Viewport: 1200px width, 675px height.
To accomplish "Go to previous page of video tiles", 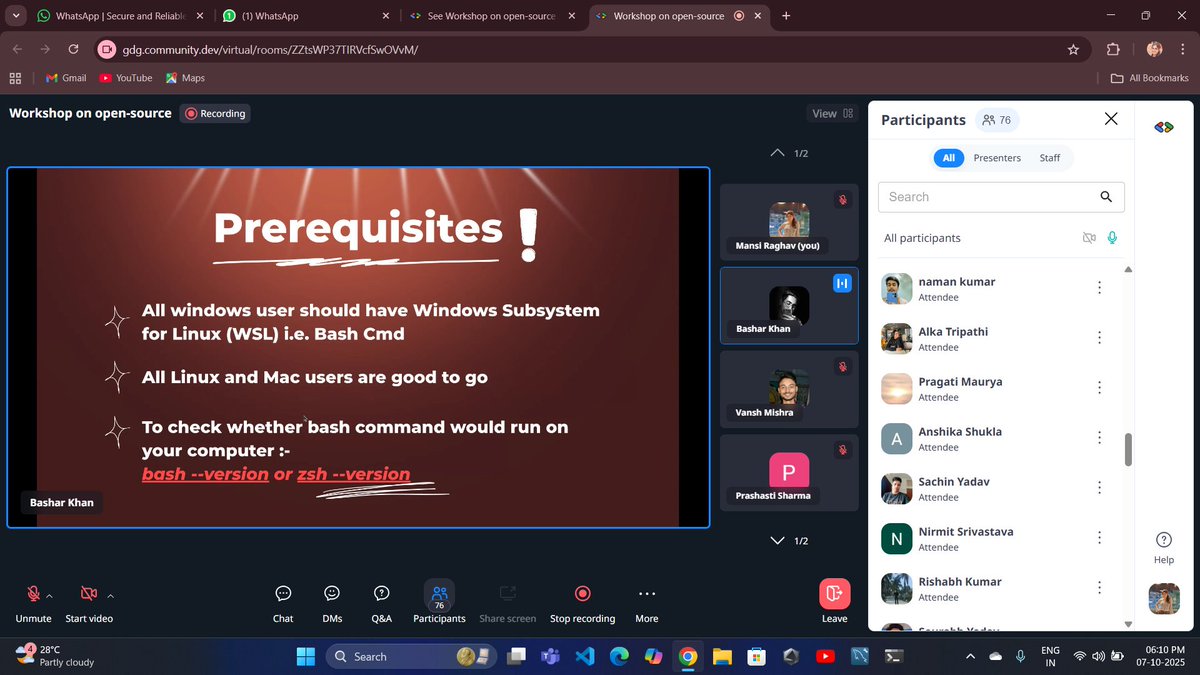I will [777, 153].
